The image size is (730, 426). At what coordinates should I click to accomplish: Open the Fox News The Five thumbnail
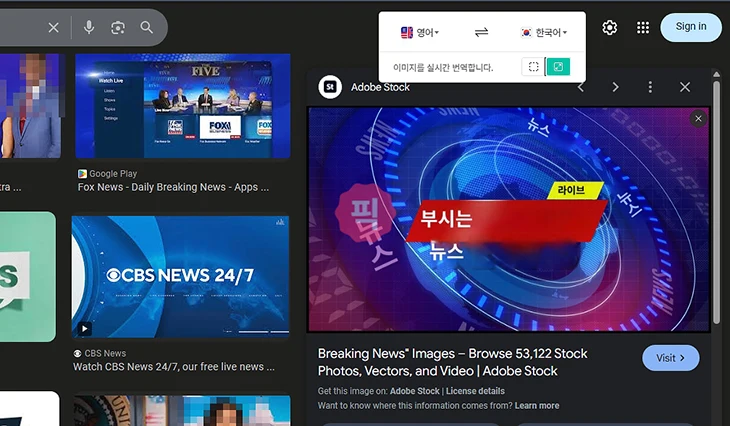[182, 106]
